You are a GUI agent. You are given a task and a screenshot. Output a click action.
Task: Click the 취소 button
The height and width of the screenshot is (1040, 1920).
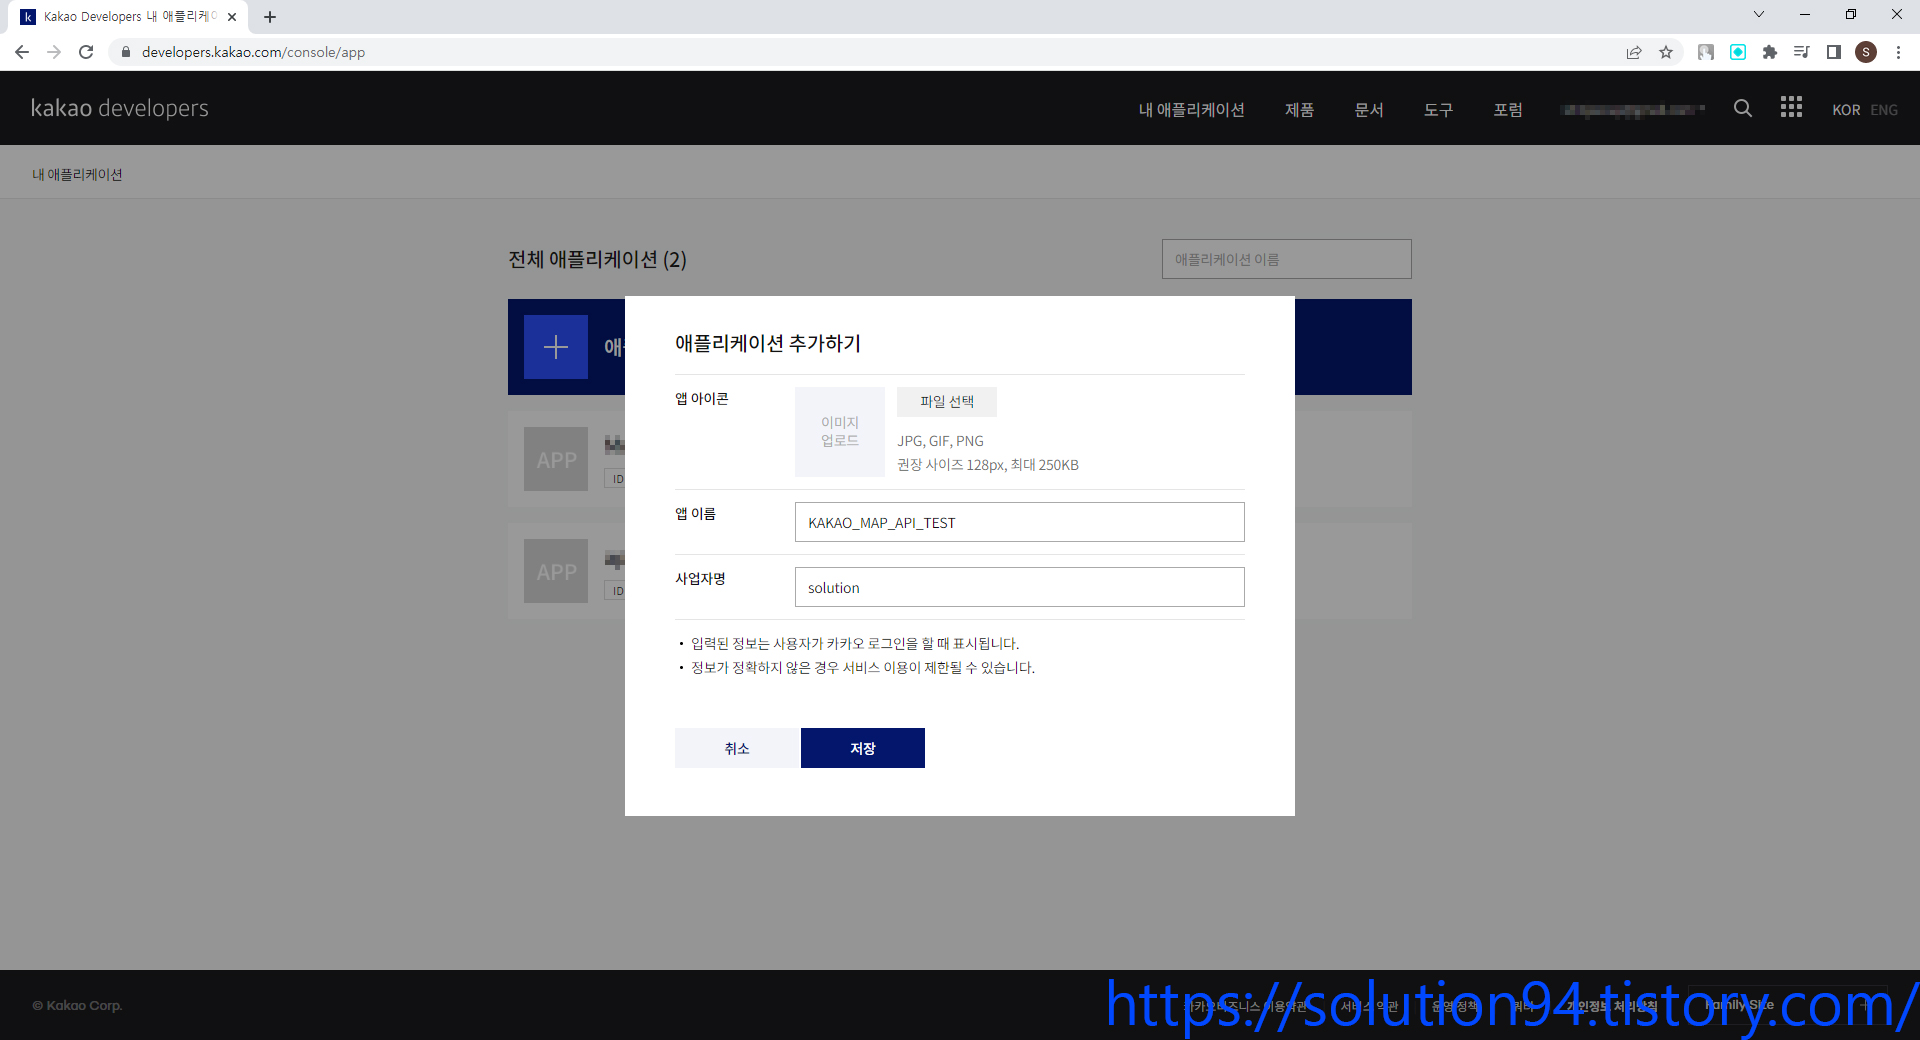[x=737, y=748]
